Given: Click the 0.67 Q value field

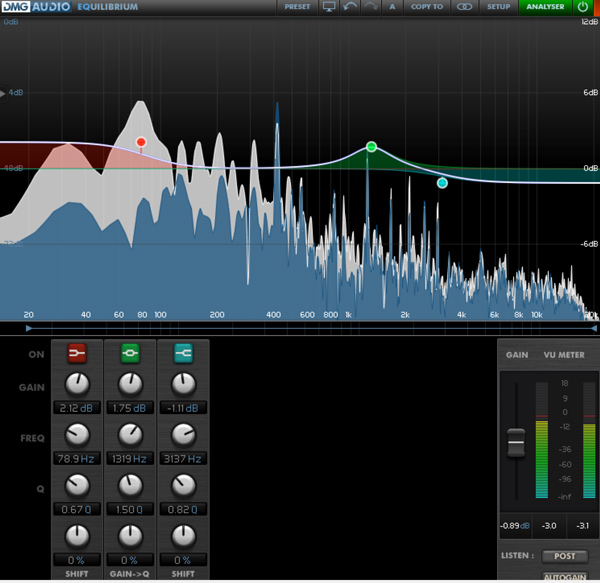Looking at the screenshot, I should 77,509.
